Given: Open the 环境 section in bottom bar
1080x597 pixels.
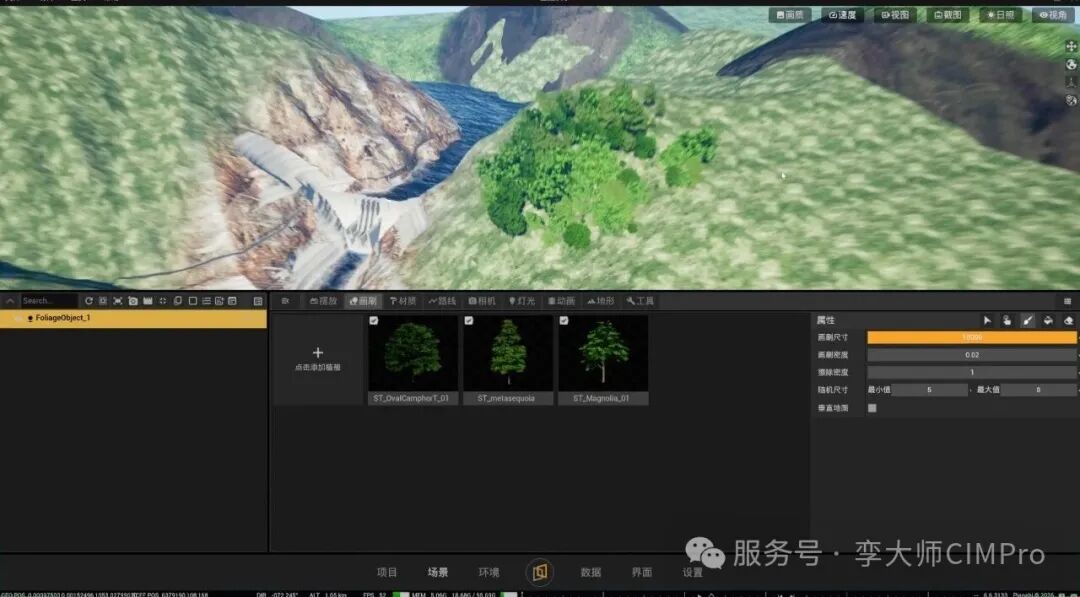Looking at the screenshot, I should pos(489,572).
